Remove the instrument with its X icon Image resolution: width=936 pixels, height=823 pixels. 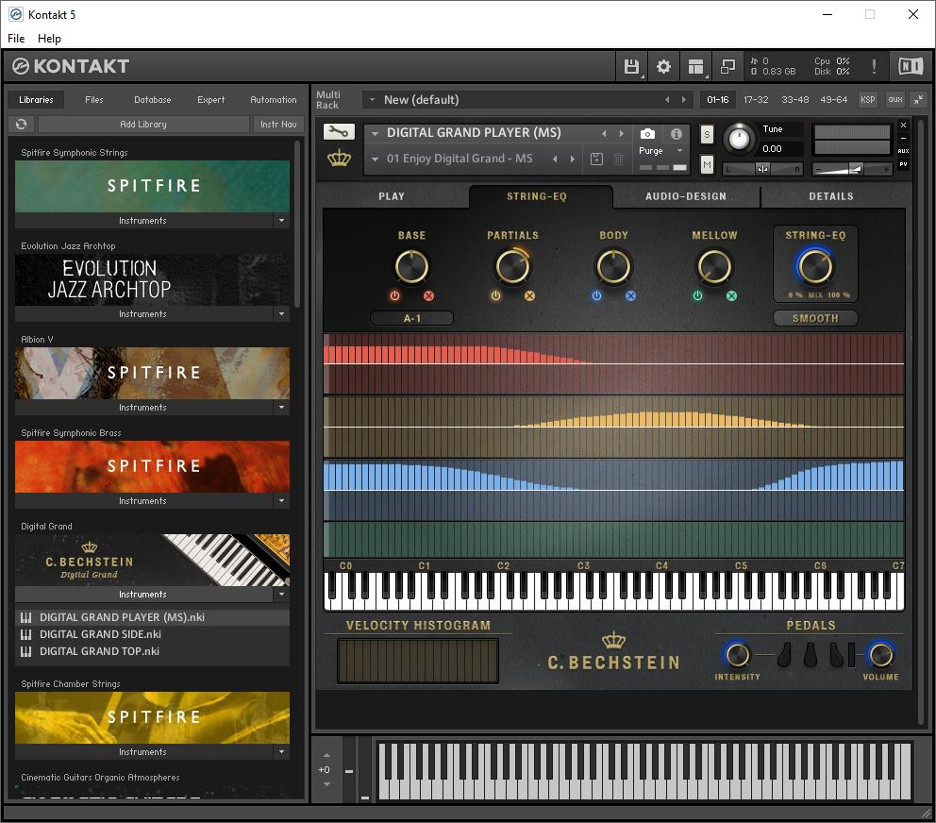(903, 125)
